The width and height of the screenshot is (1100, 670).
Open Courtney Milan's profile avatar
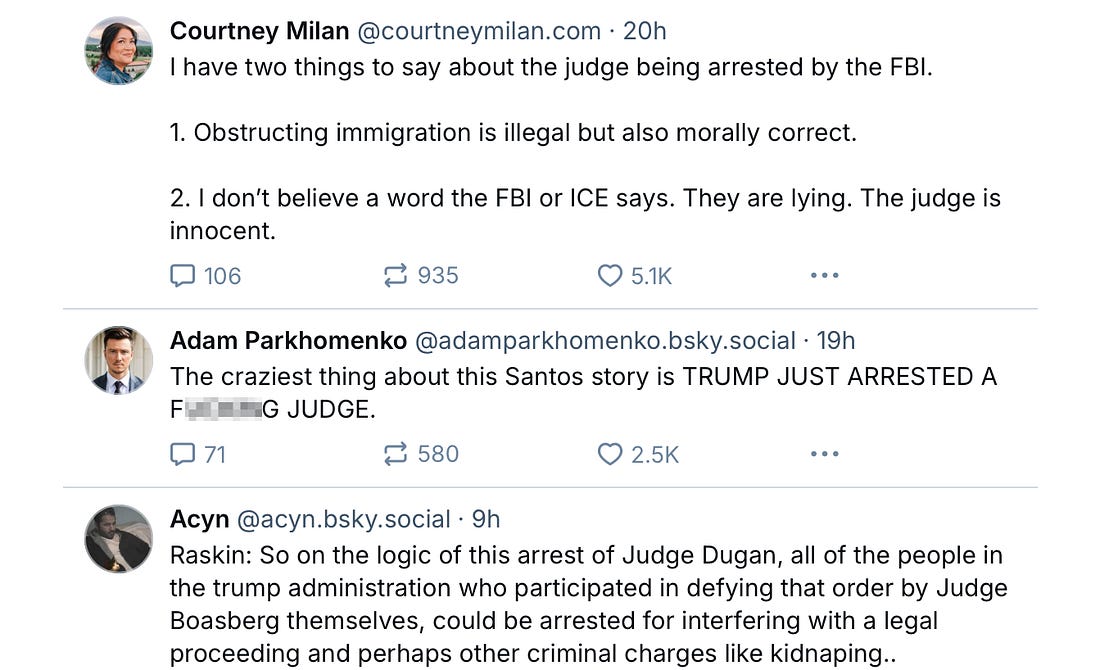(119, 50)
